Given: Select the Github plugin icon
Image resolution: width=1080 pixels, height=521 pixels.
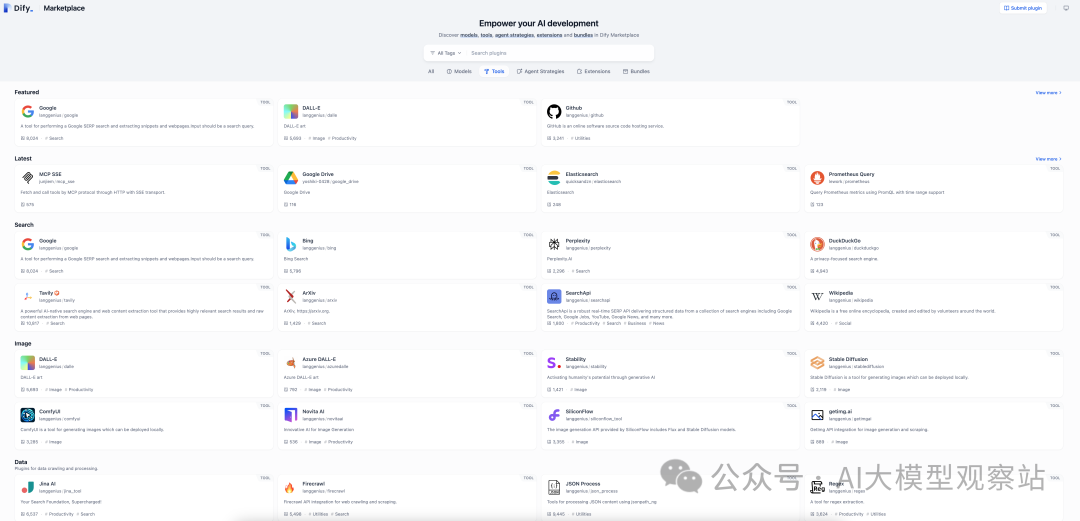Looking at the screenshot, I should [x=554, y=112].
